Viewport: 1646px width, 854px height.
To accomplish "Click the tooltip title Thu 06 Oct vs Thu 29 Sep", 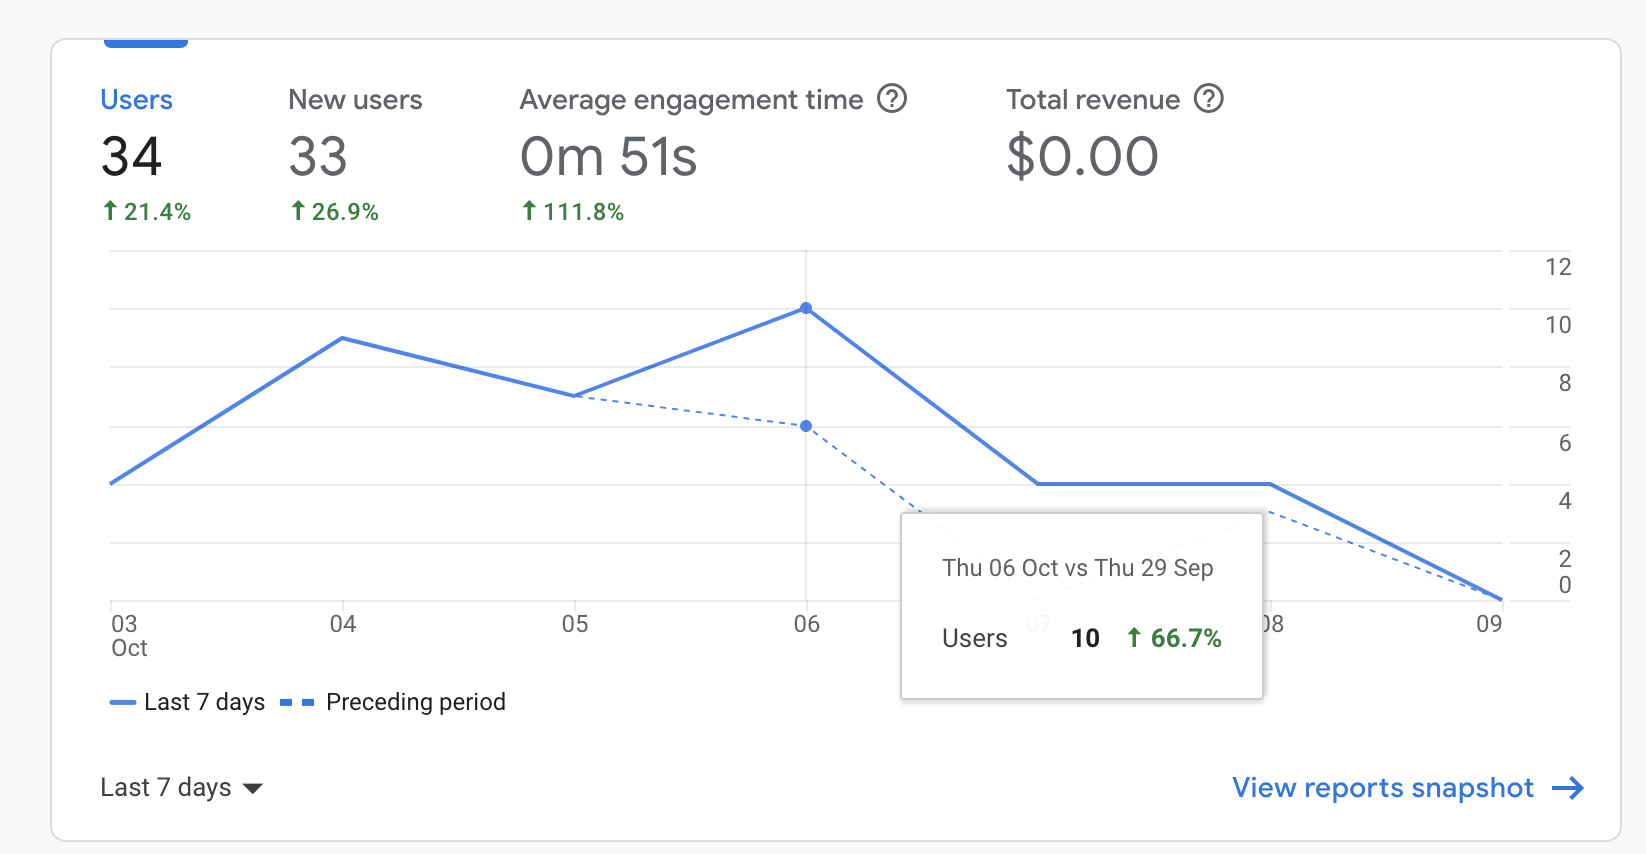I will coord(1077,568).
